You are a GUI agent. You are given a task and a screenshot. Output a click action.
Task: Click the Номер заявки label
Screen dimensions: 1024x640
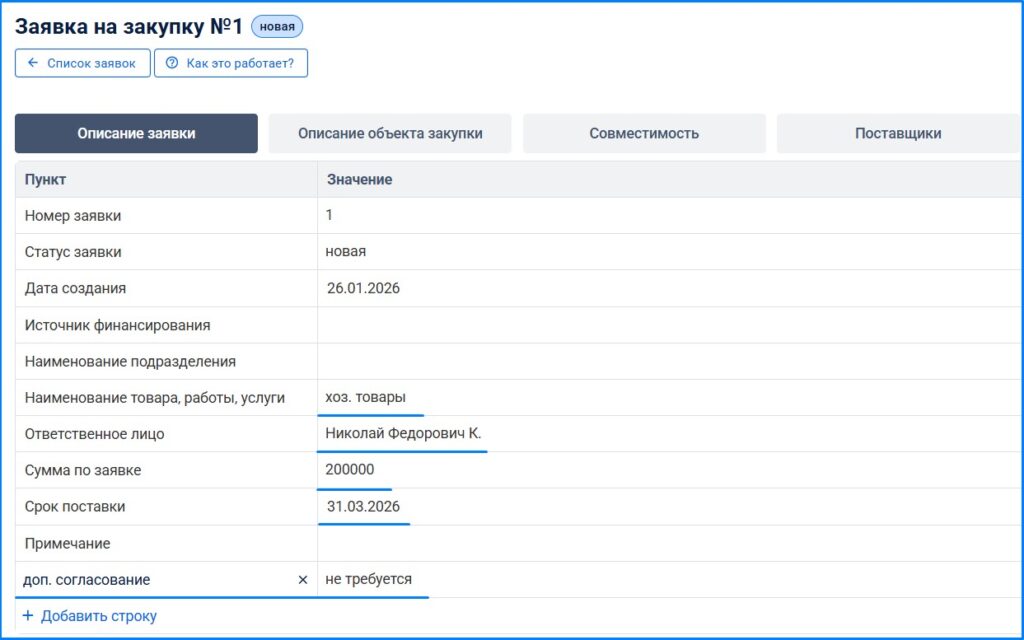click(x=72, y=216)
